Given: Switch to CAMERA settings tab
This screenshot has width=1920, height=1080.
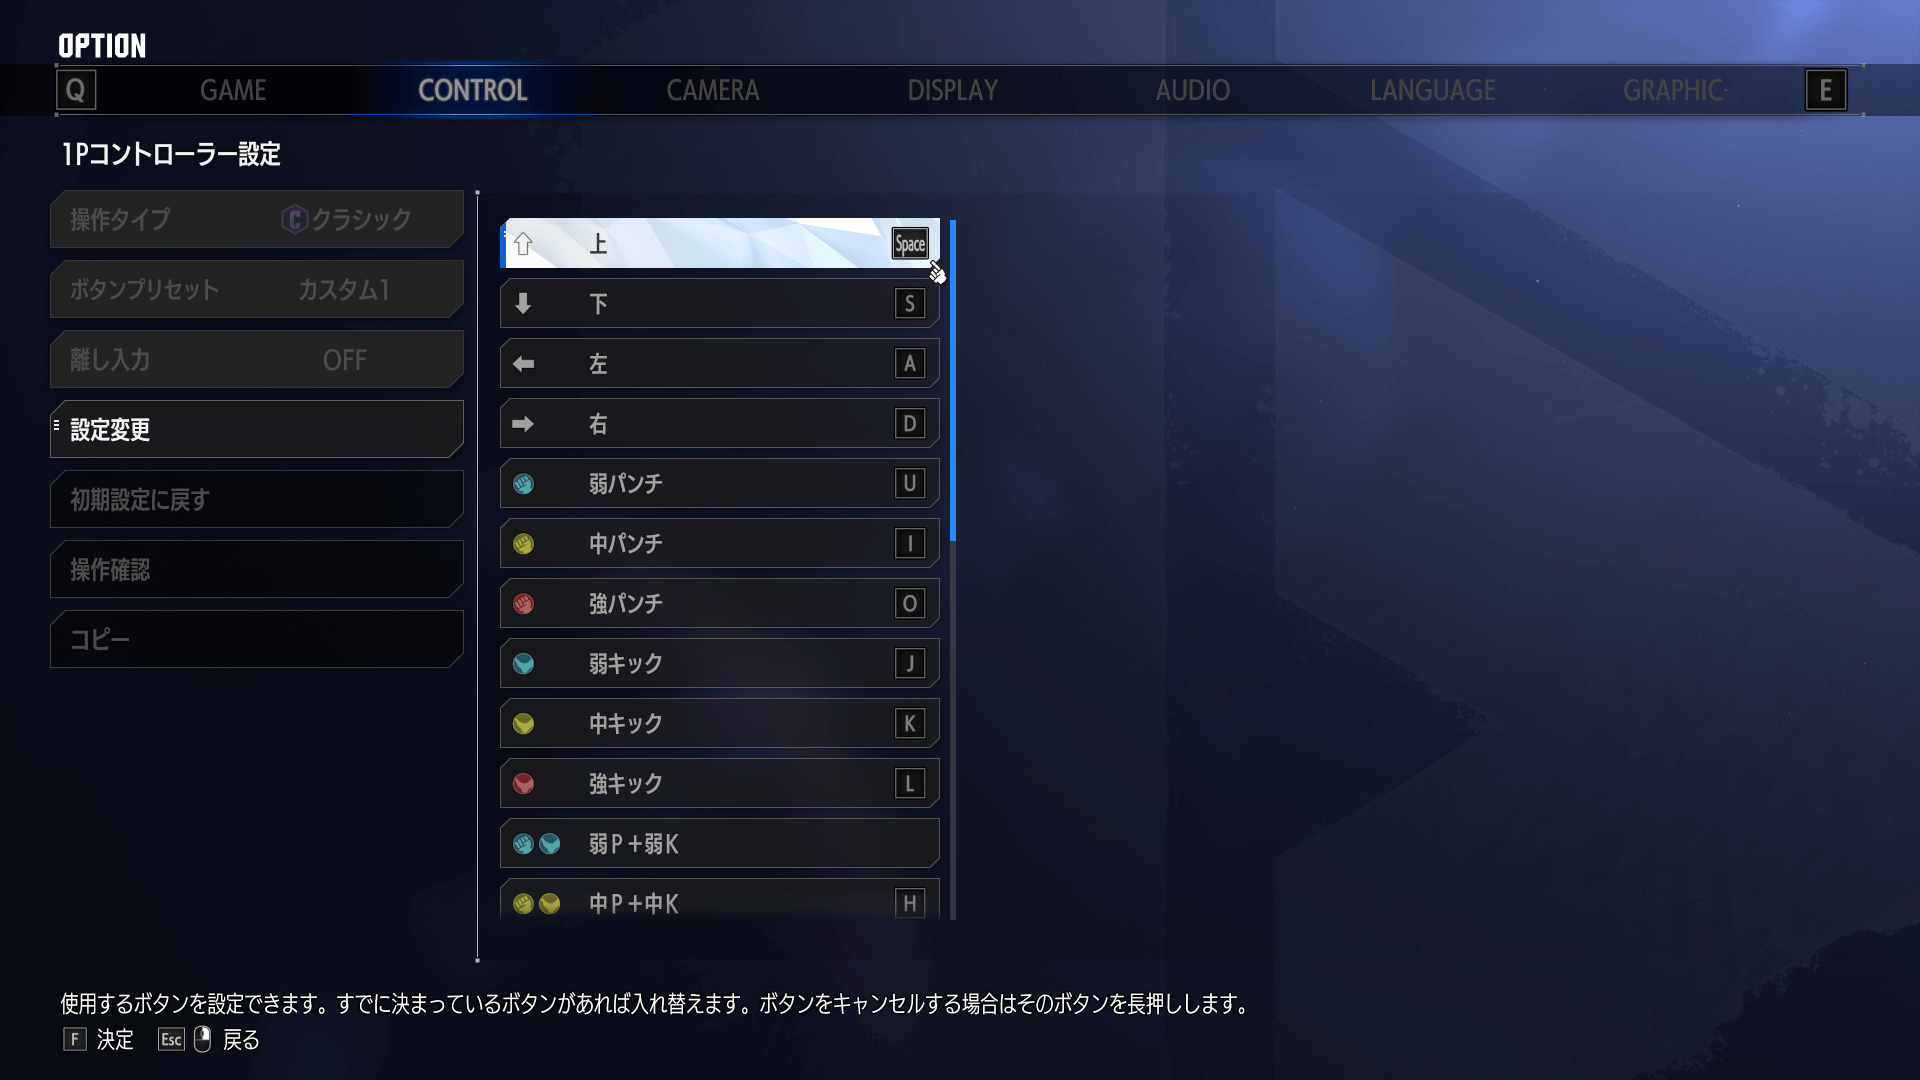Looking at the screenshot, I should coord(711,90).
